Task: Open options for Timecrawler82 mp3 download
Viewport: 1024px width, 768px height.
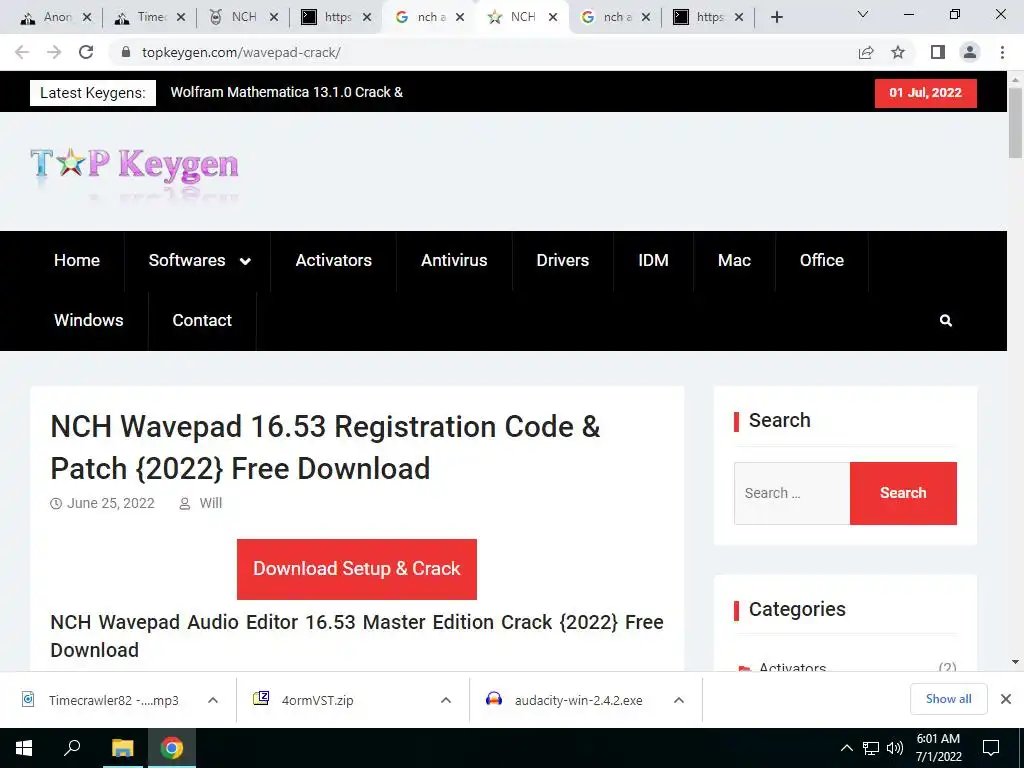Action: pyautogui.click(x=213, y=700)
